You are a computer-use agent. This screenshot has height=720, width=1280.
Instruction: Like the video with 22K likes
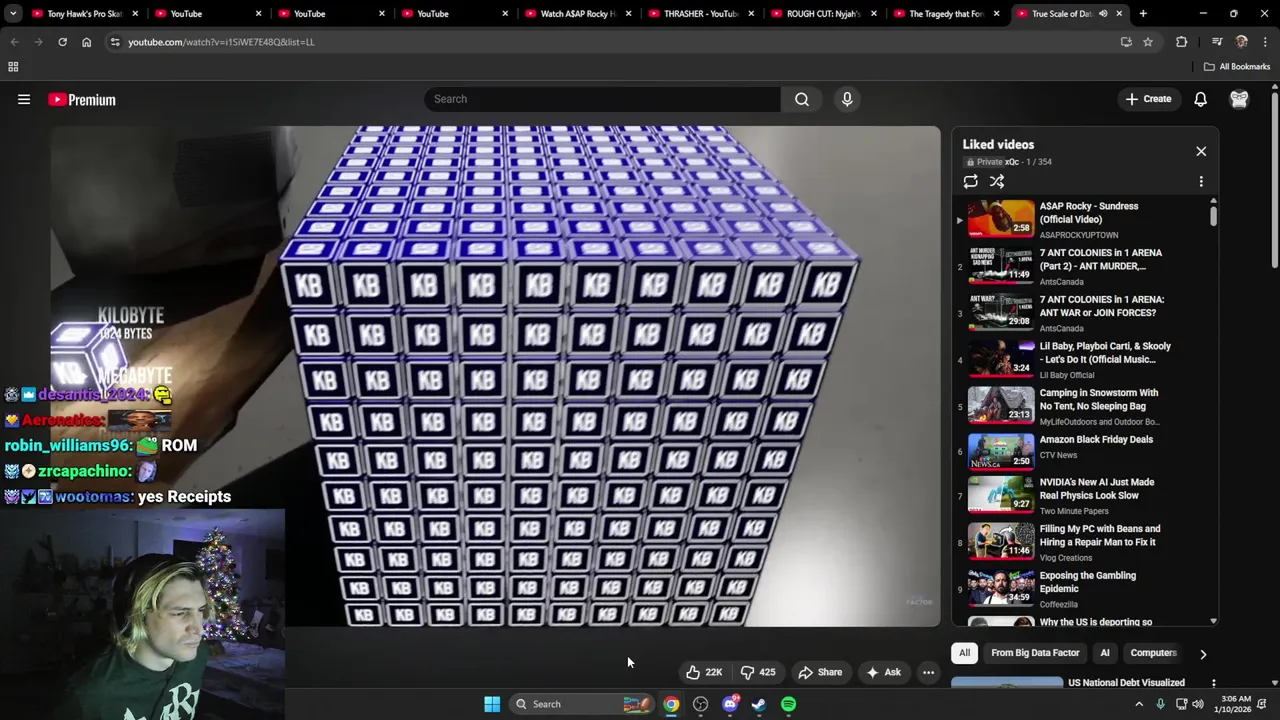(704, 672)
